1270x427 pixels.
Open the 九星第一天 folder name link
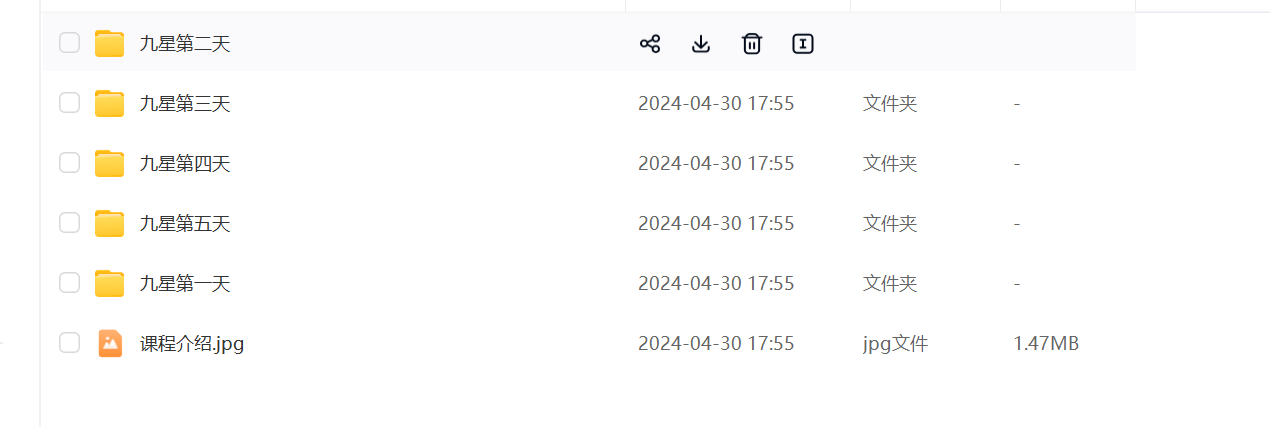tap(185, 284)
